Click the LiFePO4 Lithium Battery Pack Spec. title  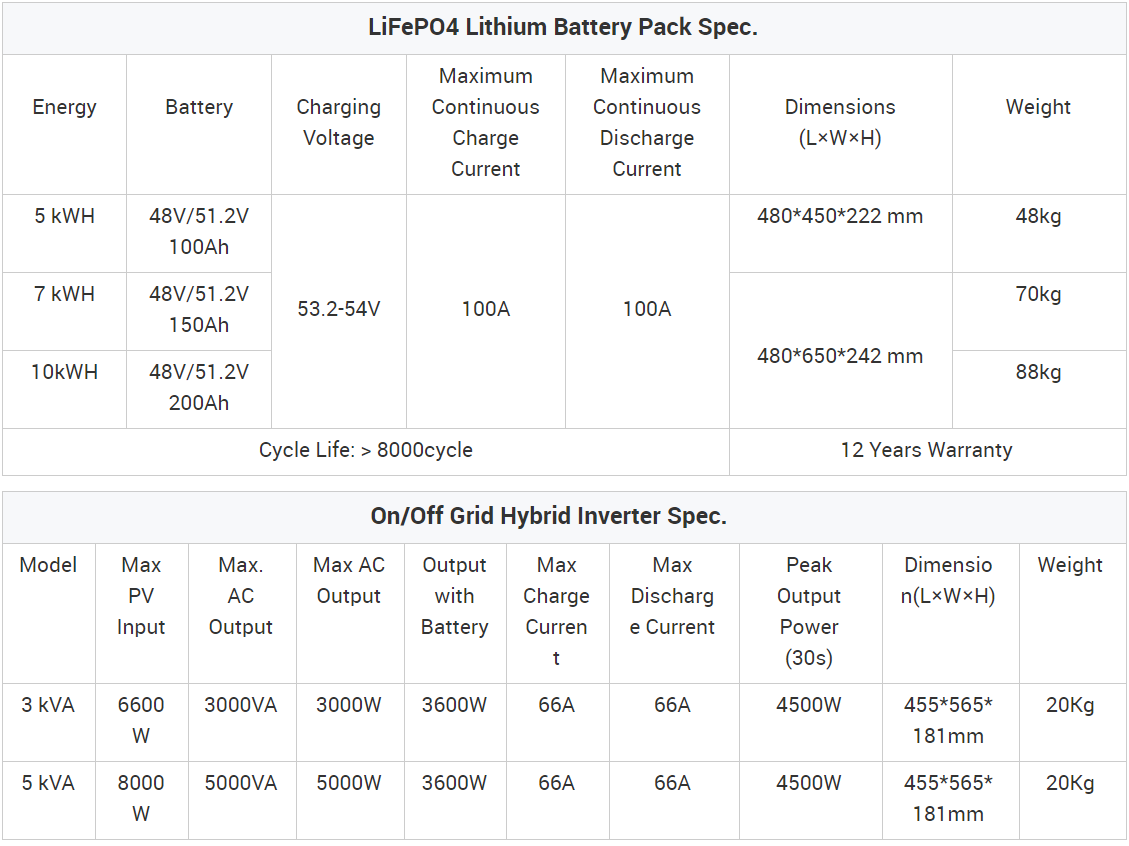pyautogui.click(x=563, y=27)
